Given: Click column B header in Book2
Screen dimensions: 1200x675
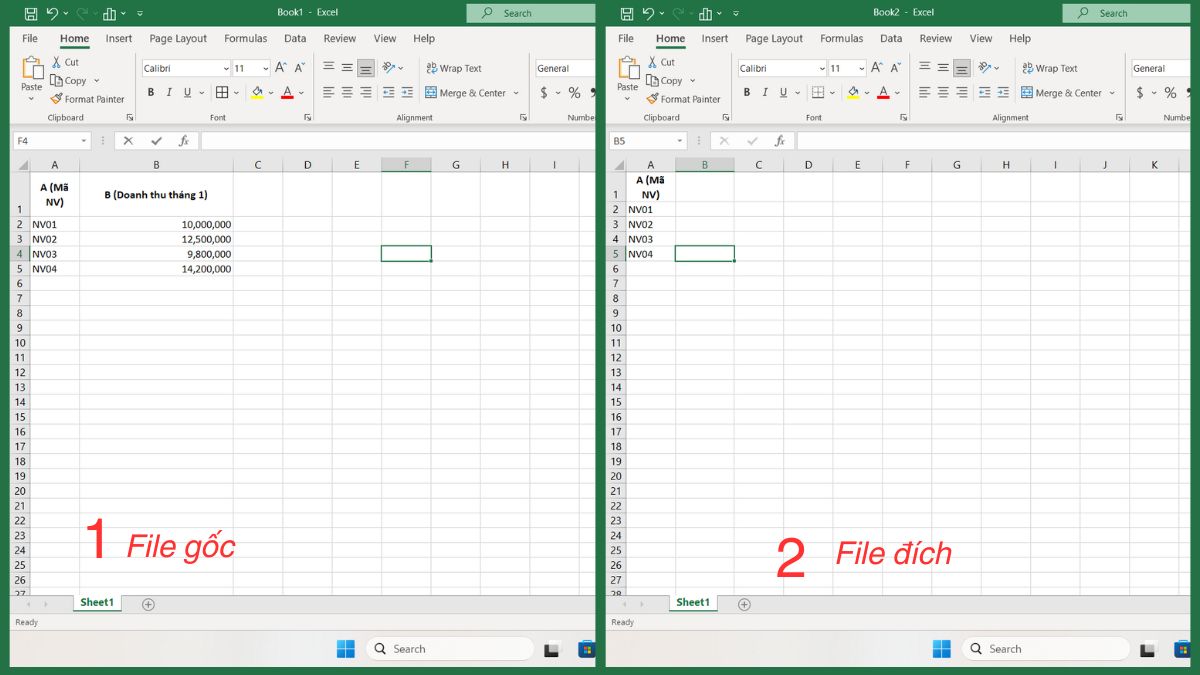Looking at the screenshot, I should pyautogui.click(x=705, y=164).
